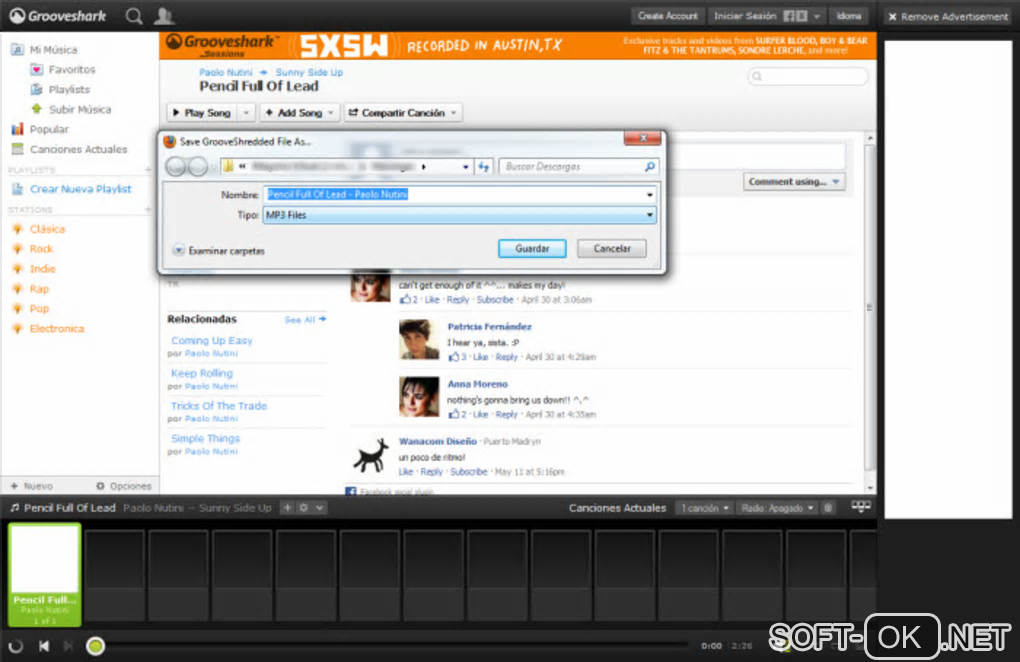Open the Tipo file type combo box

pos(459,215)
